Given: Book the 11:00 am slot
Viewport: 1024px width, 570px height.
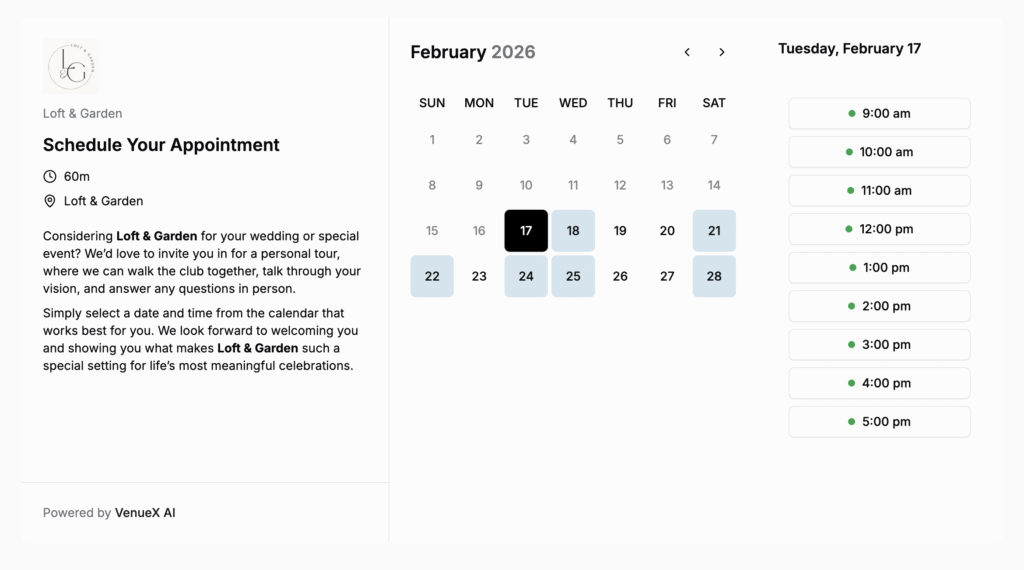Looking at the screenshot, I should coord(879,191).
